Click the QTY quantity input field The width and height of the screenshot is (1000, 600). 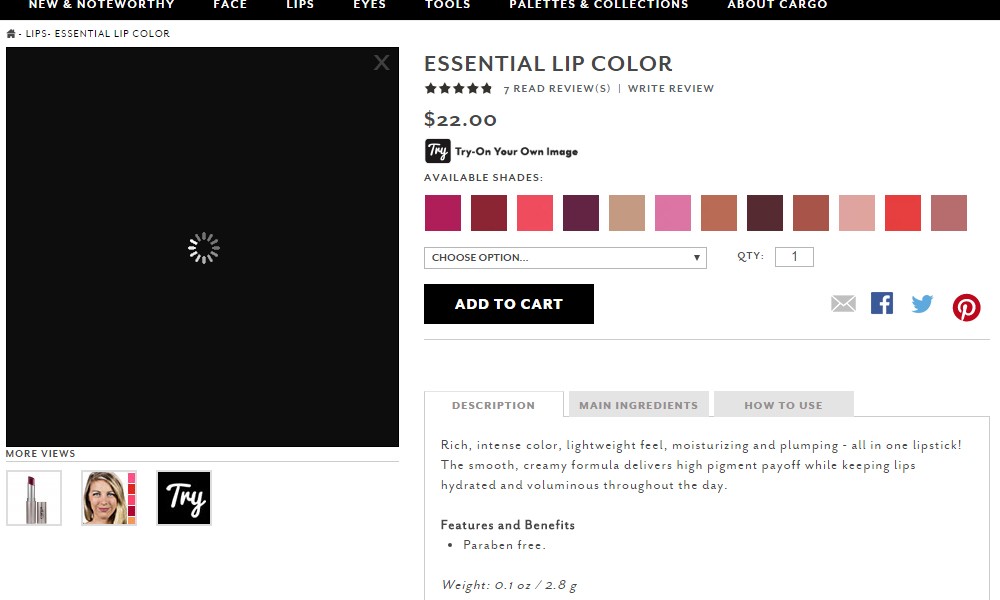(x=794, y=257)
